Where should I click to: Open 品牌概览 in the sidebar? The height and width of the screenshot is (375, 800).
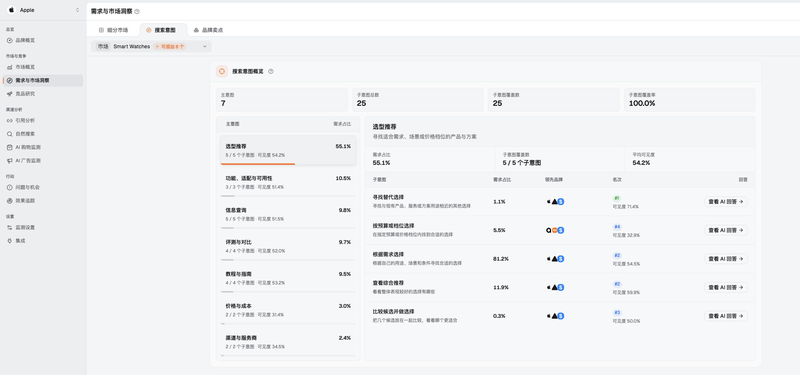tap(43, 40)
